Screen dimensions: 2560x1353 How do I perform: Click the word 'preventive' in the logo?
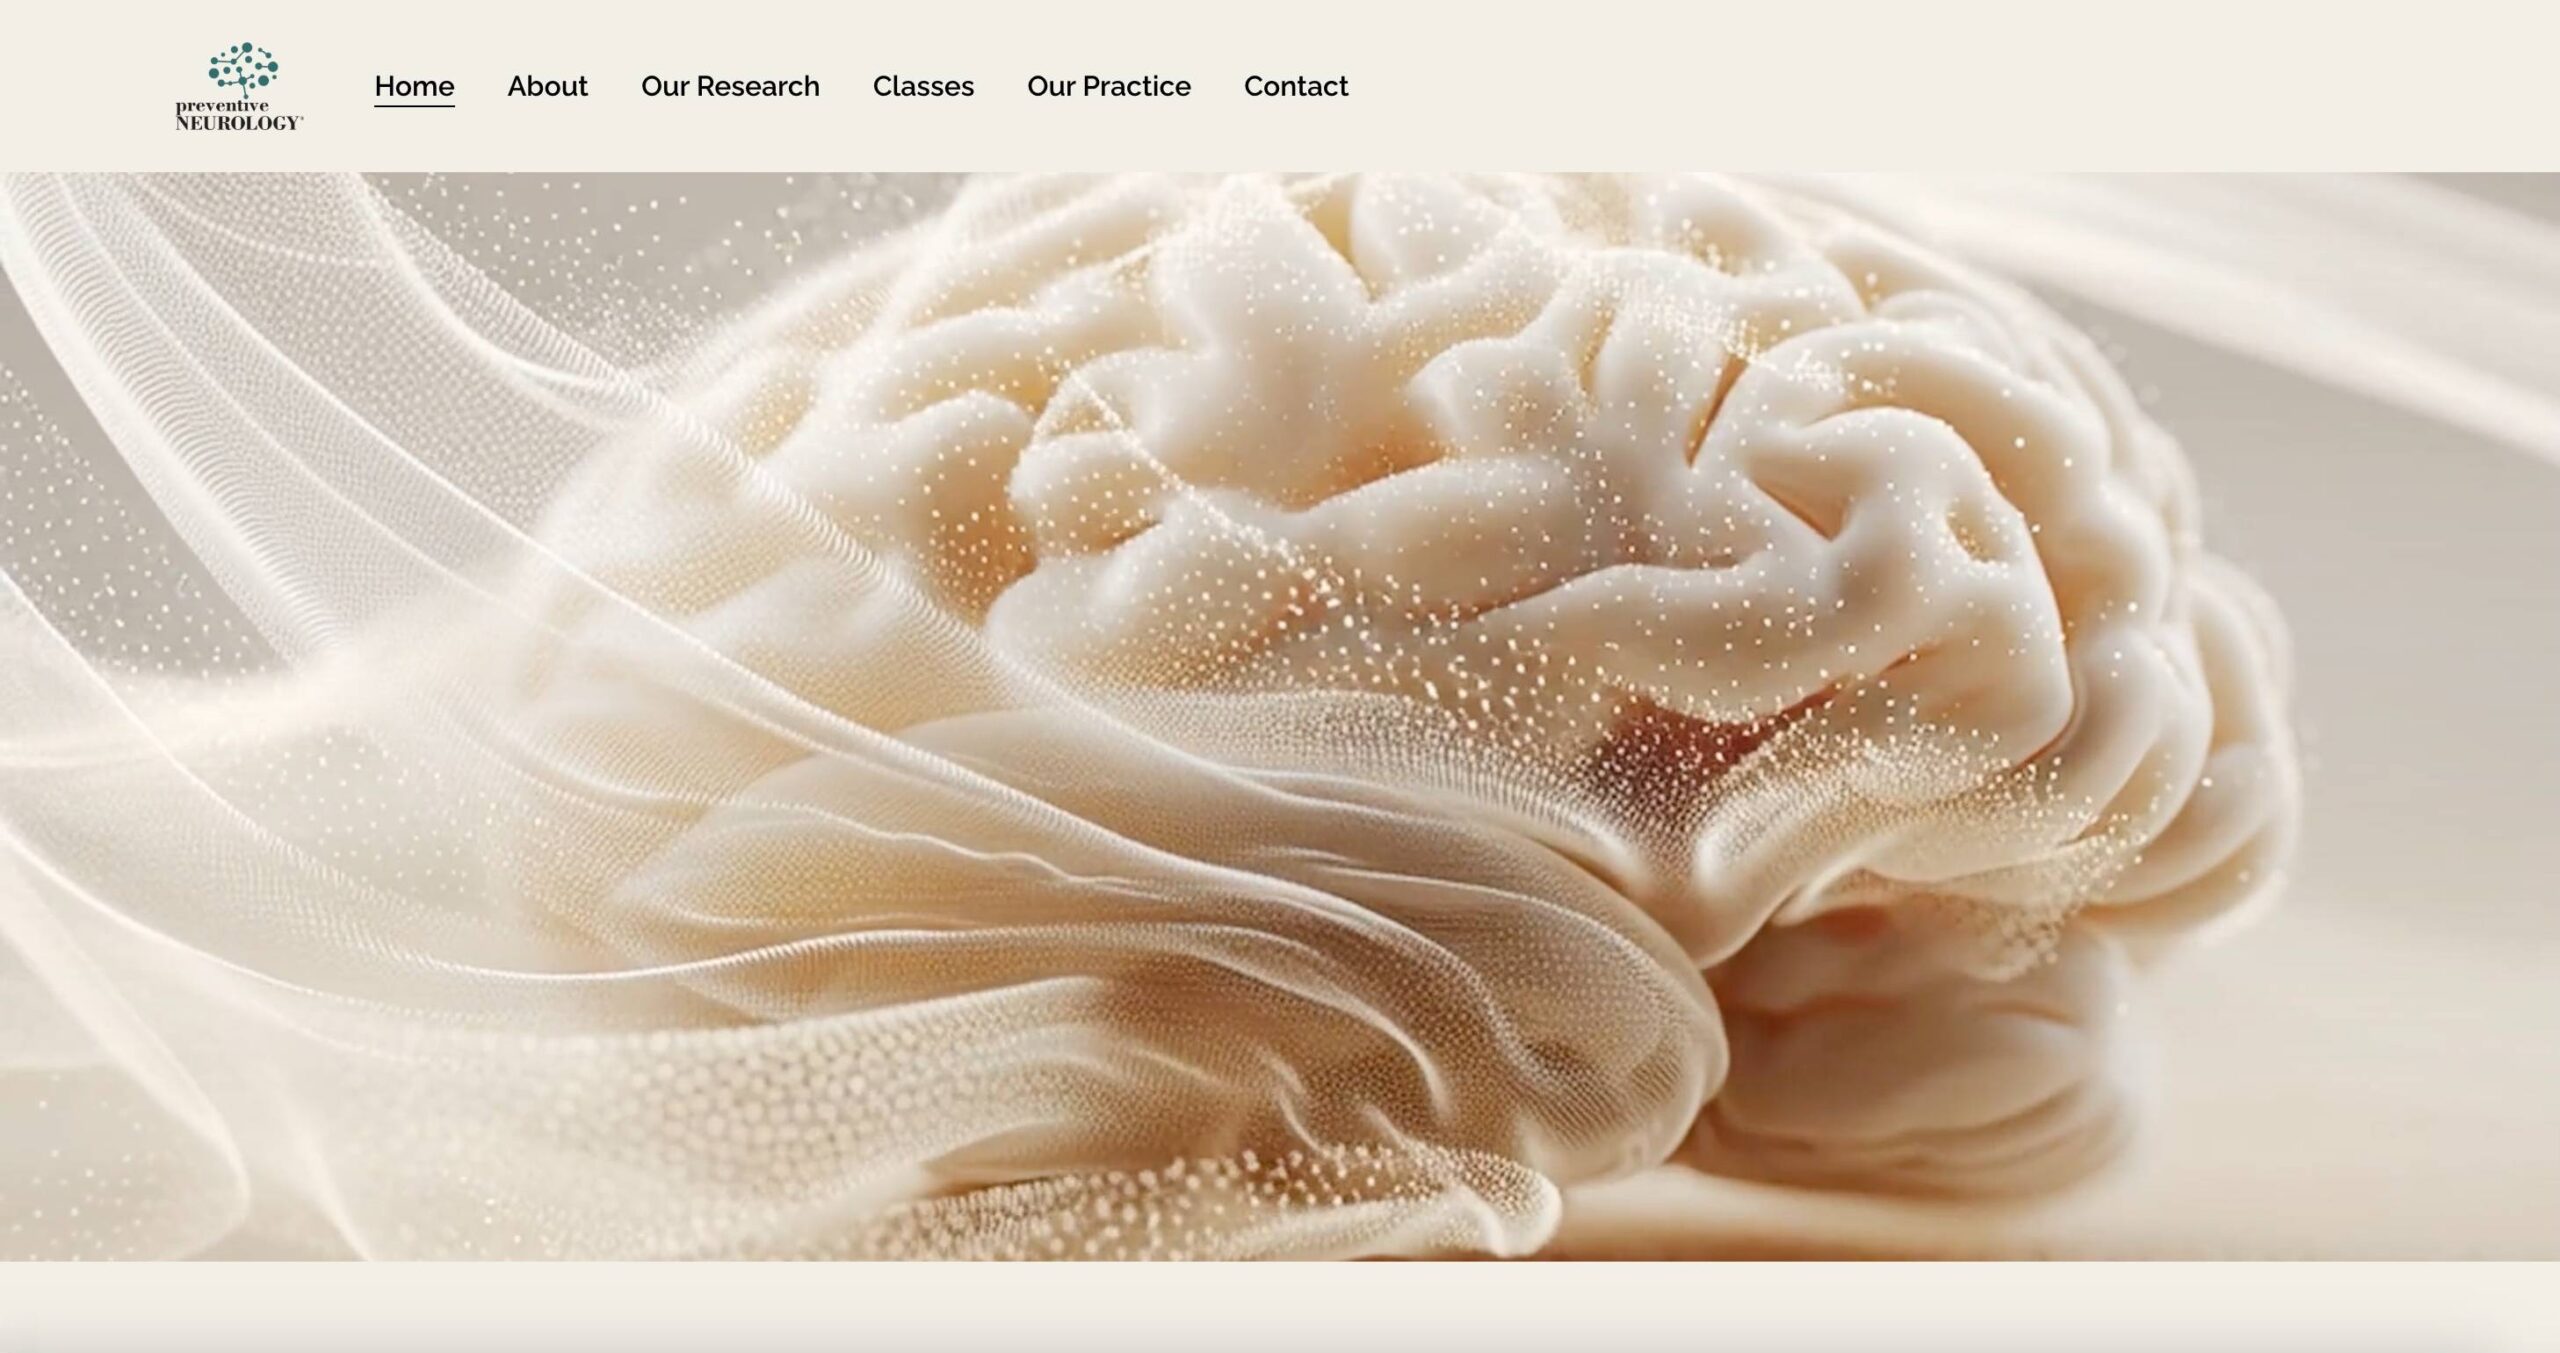[x=222, y=106]
